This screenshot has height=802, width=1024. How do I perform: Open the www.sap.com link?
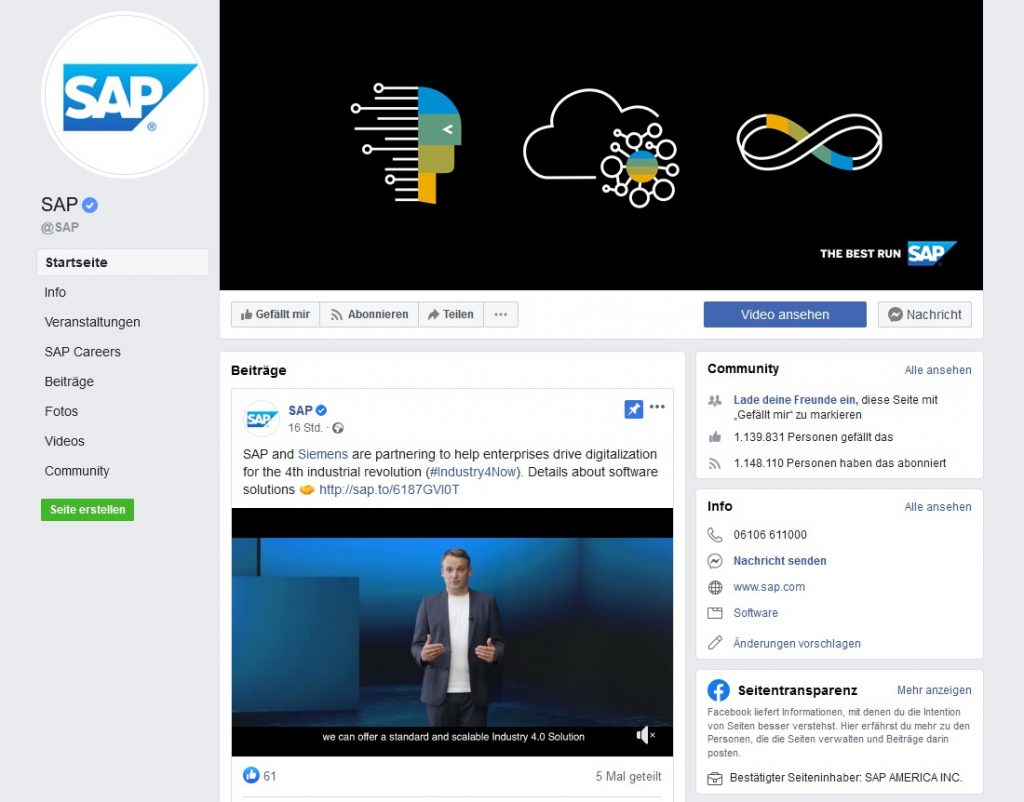tap(769, 587)
